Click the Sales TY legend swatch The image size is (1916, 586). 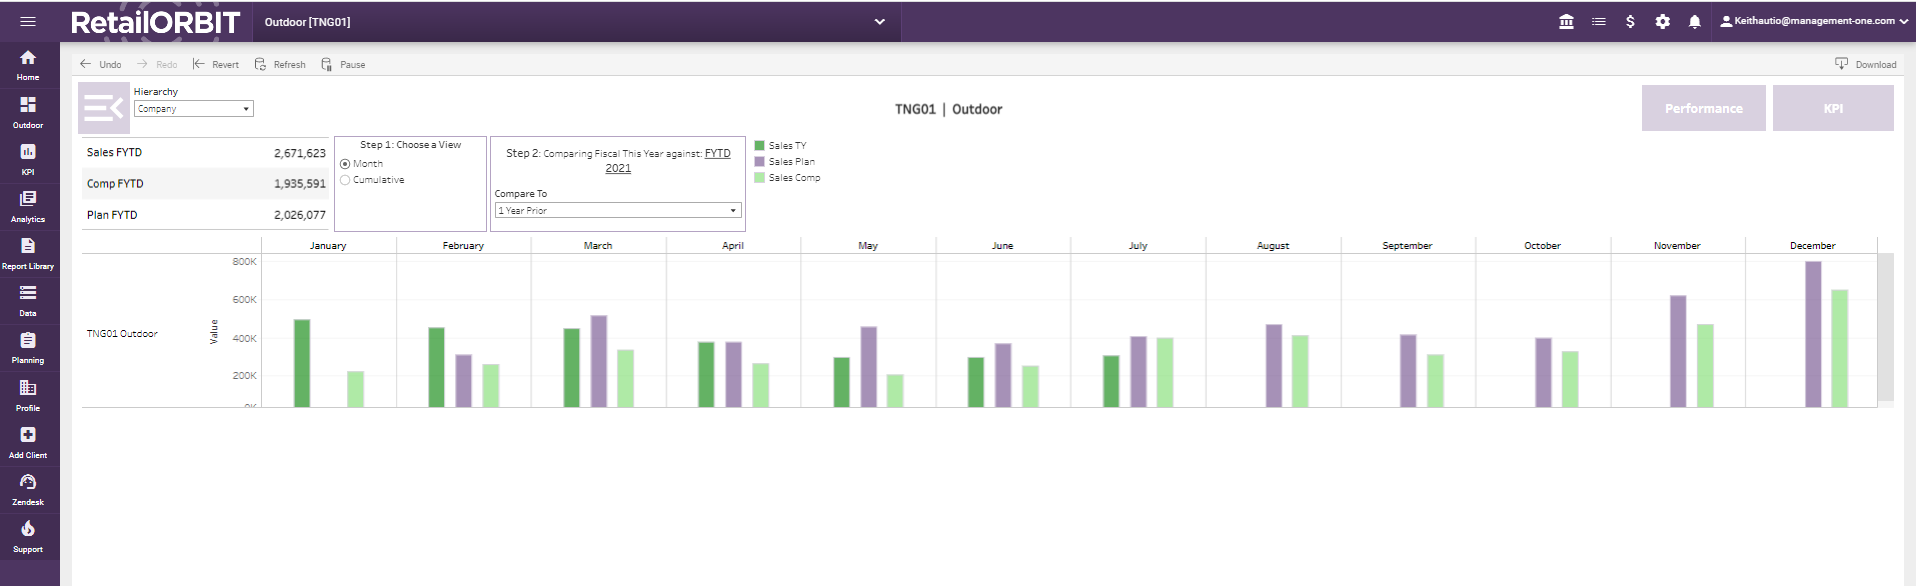tap(759, 146)
